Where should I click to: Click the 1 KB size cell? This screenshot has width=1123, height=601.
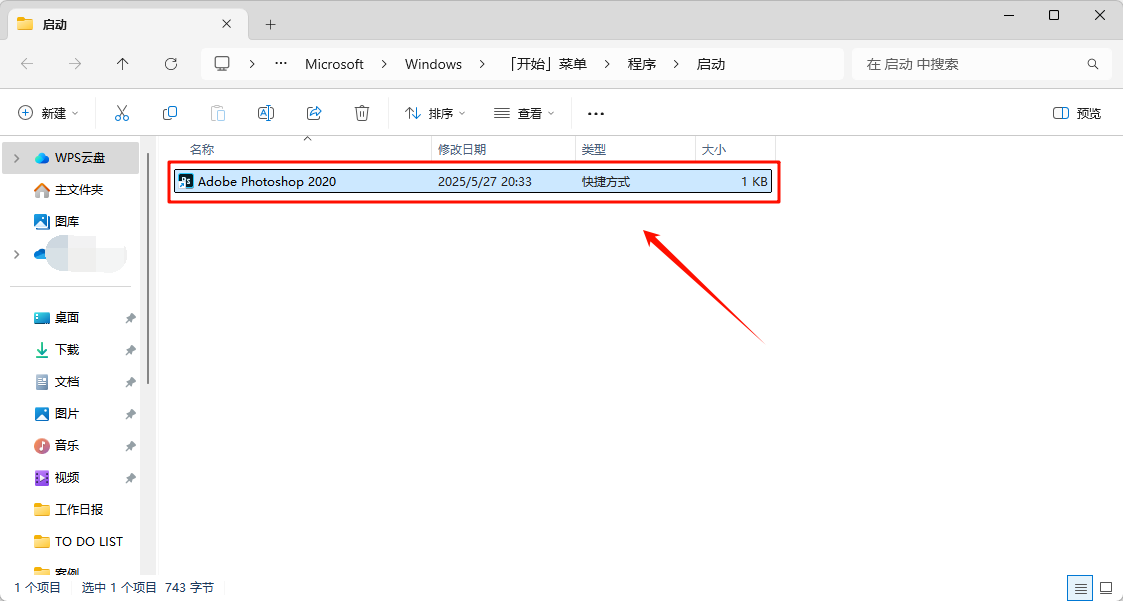[x=754, y=182]
